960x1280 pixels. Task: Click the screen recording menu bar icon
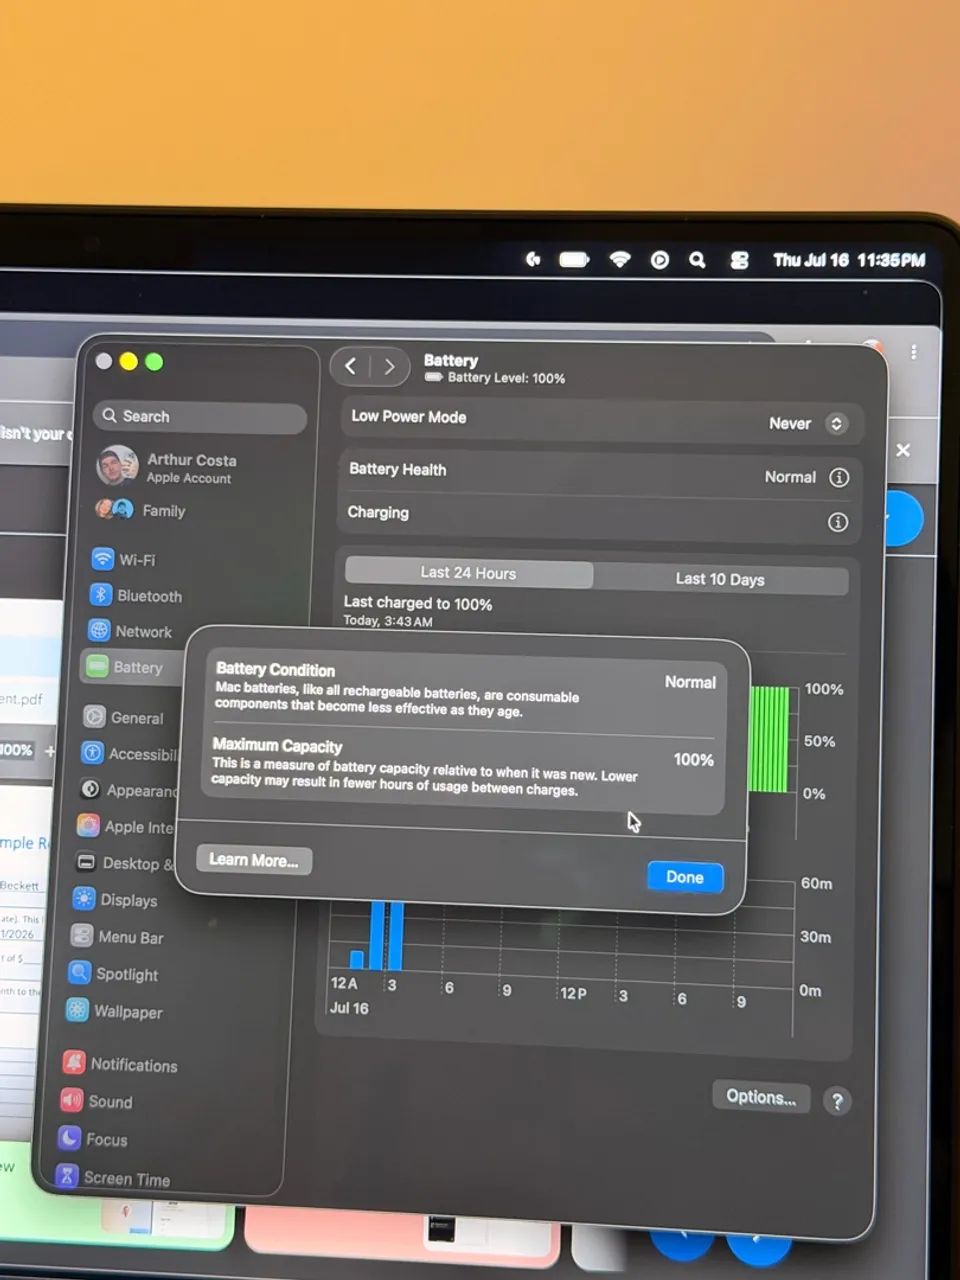[659, 260]
